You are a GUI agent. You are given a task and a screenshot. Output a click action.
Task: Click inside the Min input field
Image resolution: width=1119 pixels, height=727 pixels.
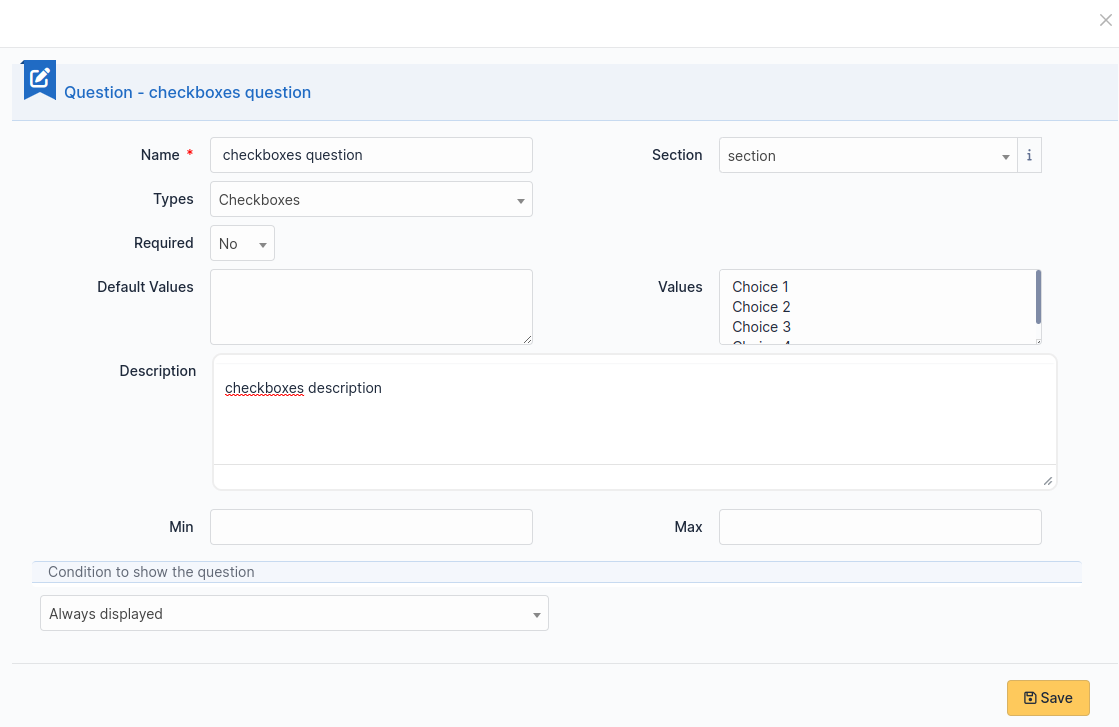click(370, 527)
